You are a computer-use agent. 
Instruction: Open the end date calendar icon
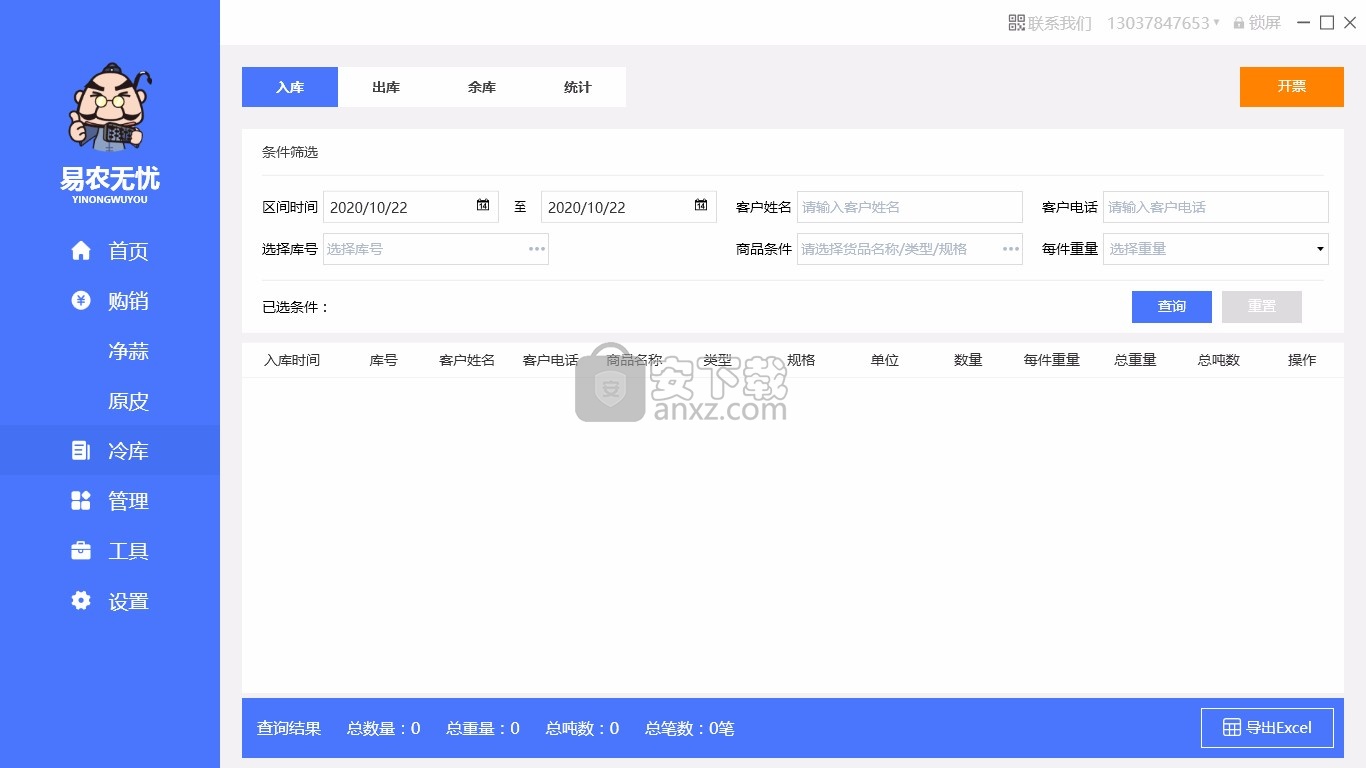click(701, 206)
